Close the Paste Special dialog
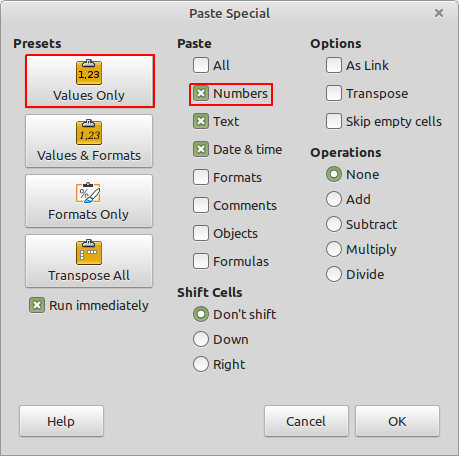 click(x=439, y=13)
